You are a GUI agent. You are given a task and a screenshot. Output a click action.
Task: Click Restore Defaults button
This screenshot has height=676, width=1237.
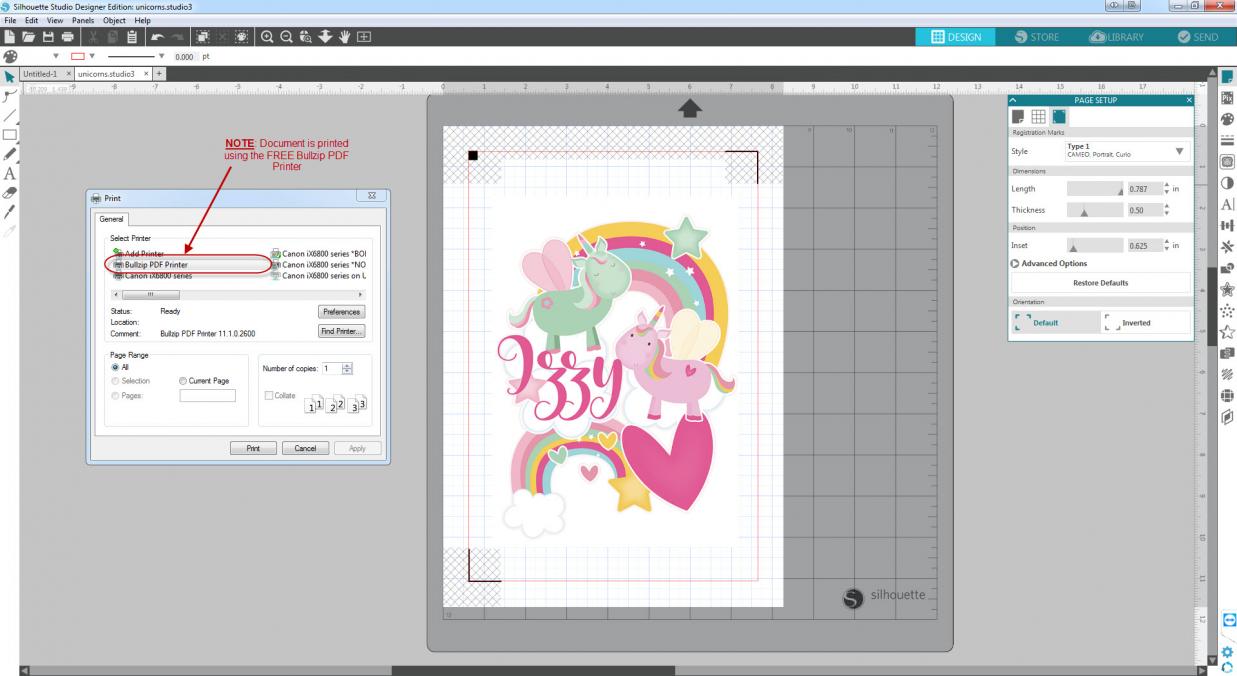point(1100,283)
